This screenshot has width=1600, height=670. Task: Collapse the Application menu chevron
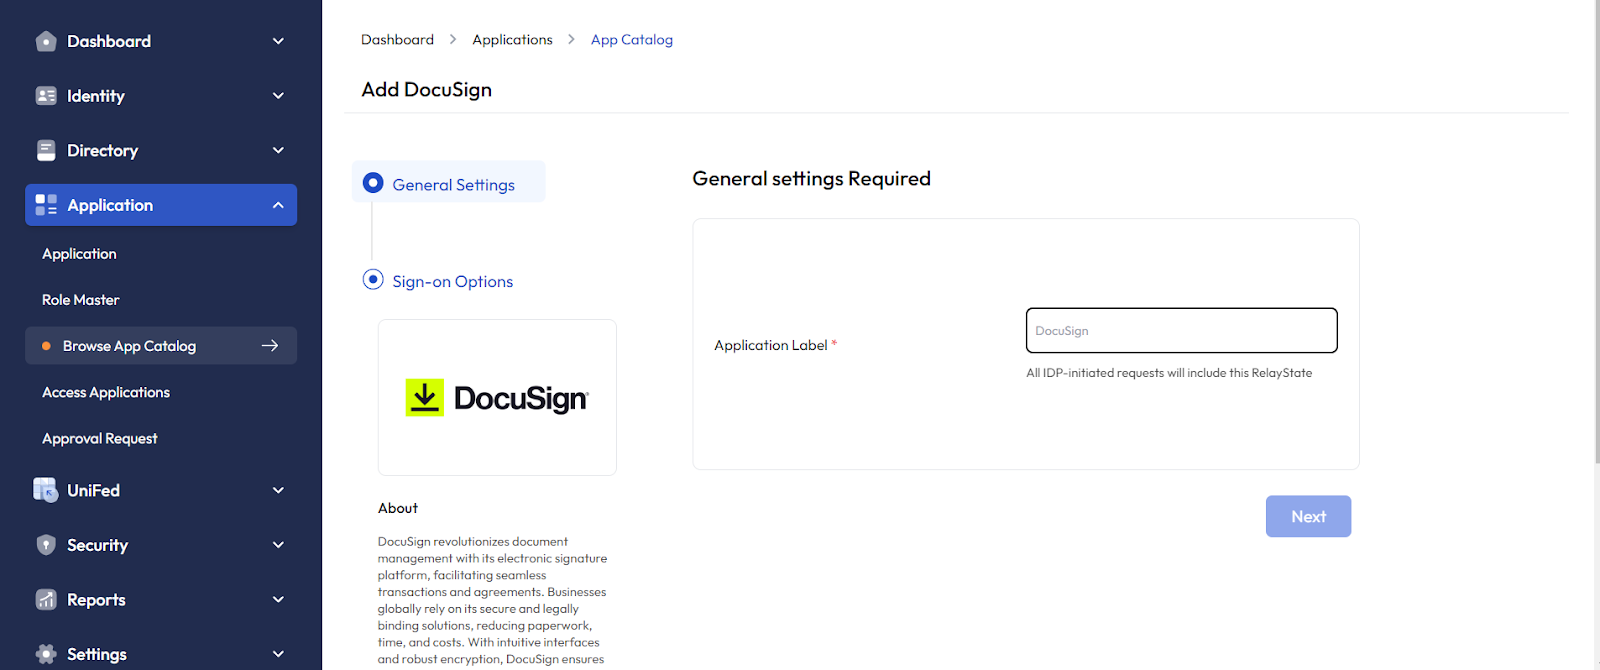point(278,205)
